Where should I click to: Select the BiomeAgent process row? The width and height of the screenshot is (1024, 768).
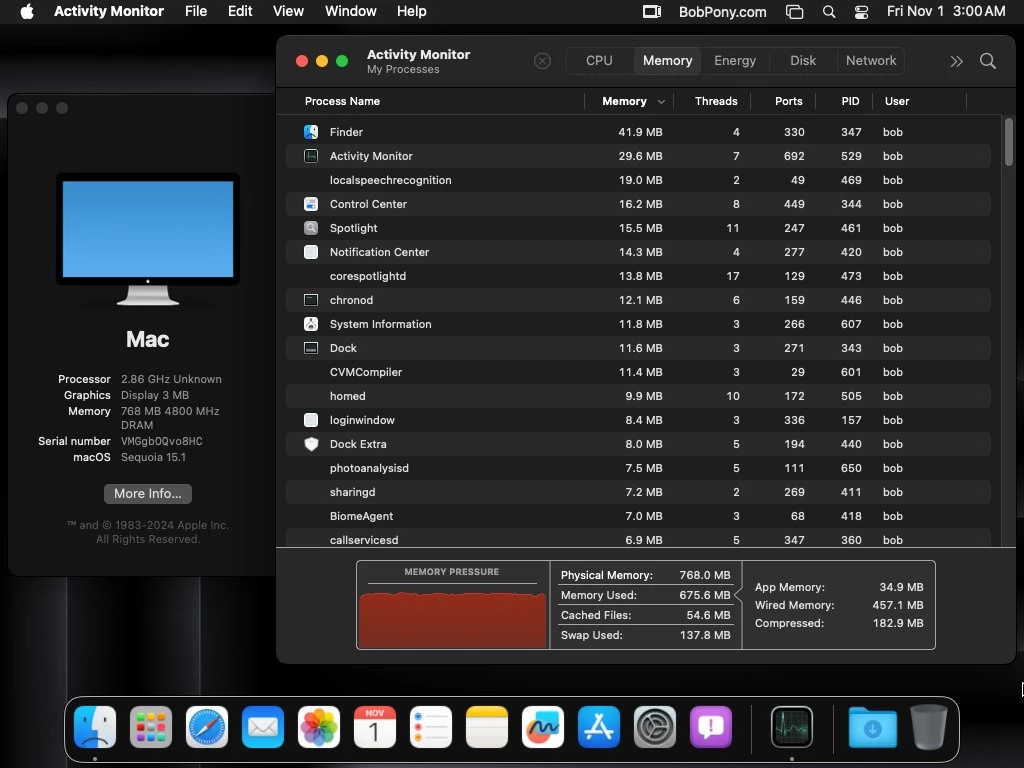coord(638,516)
